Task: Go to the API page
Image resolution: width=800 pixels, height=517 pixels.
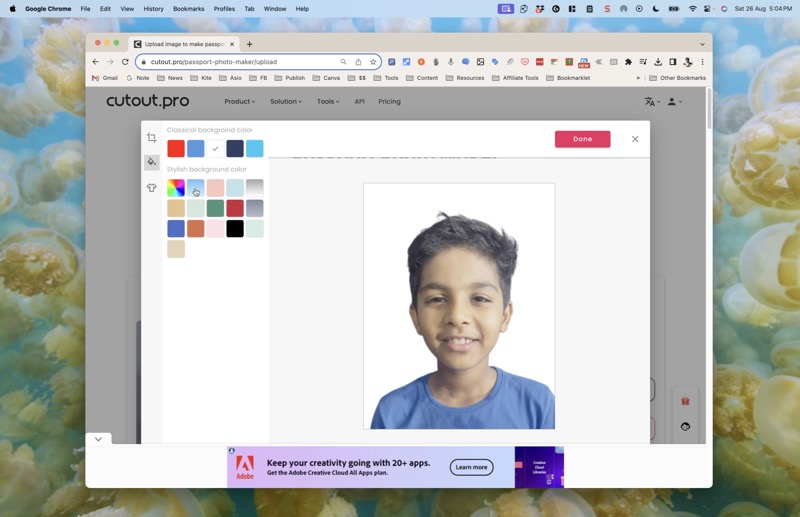Action: tap(359, 102)
